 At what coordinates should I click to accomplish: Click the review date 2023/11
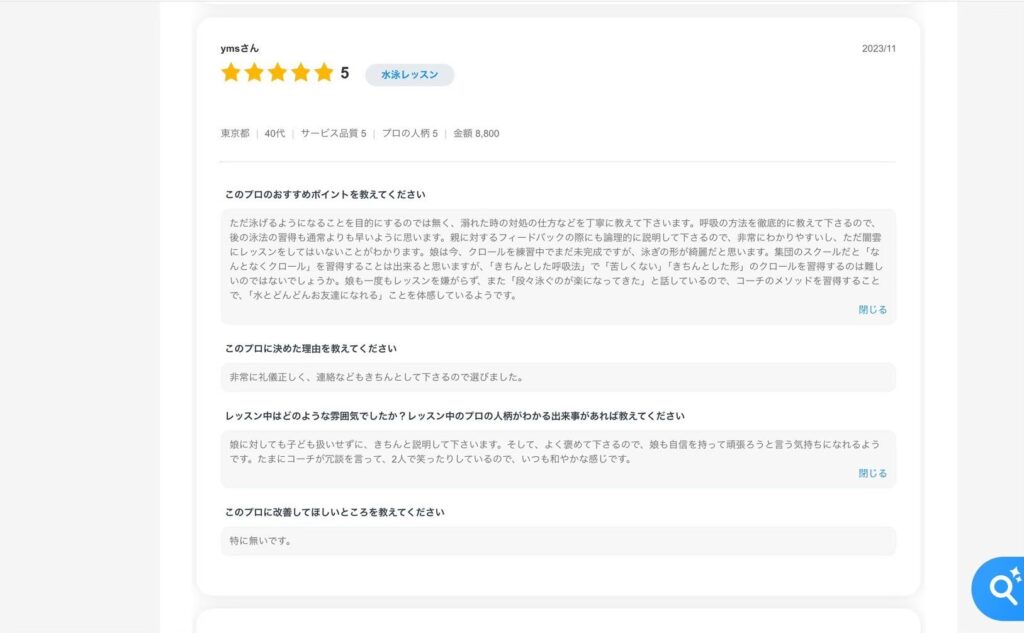[878, 48]
